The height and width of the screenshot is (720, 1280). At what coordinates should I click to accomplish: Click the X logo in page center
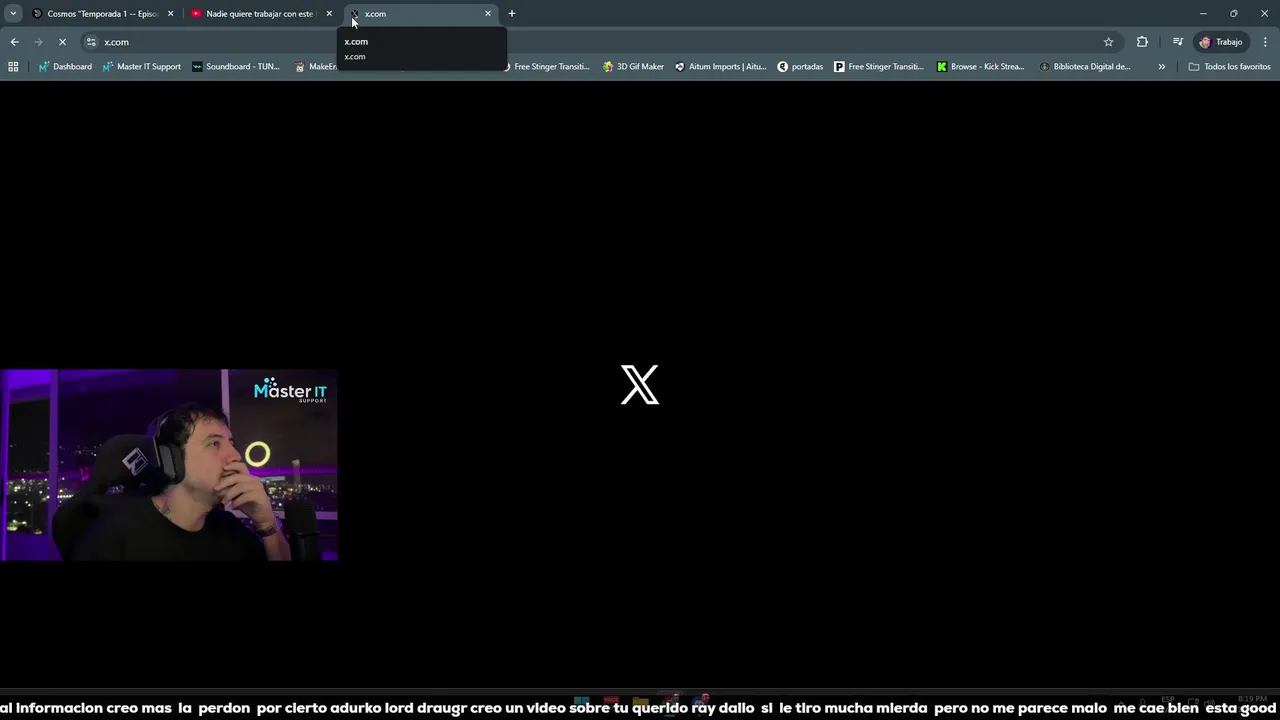[x=640, y=385]
